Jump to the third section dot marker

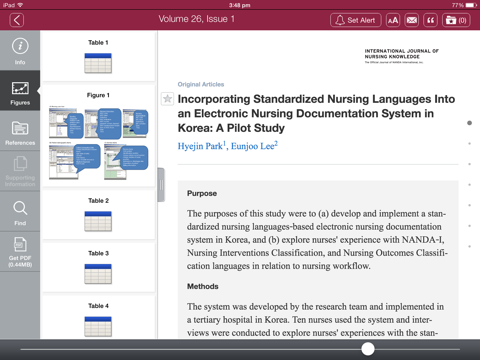click(469, 164)
